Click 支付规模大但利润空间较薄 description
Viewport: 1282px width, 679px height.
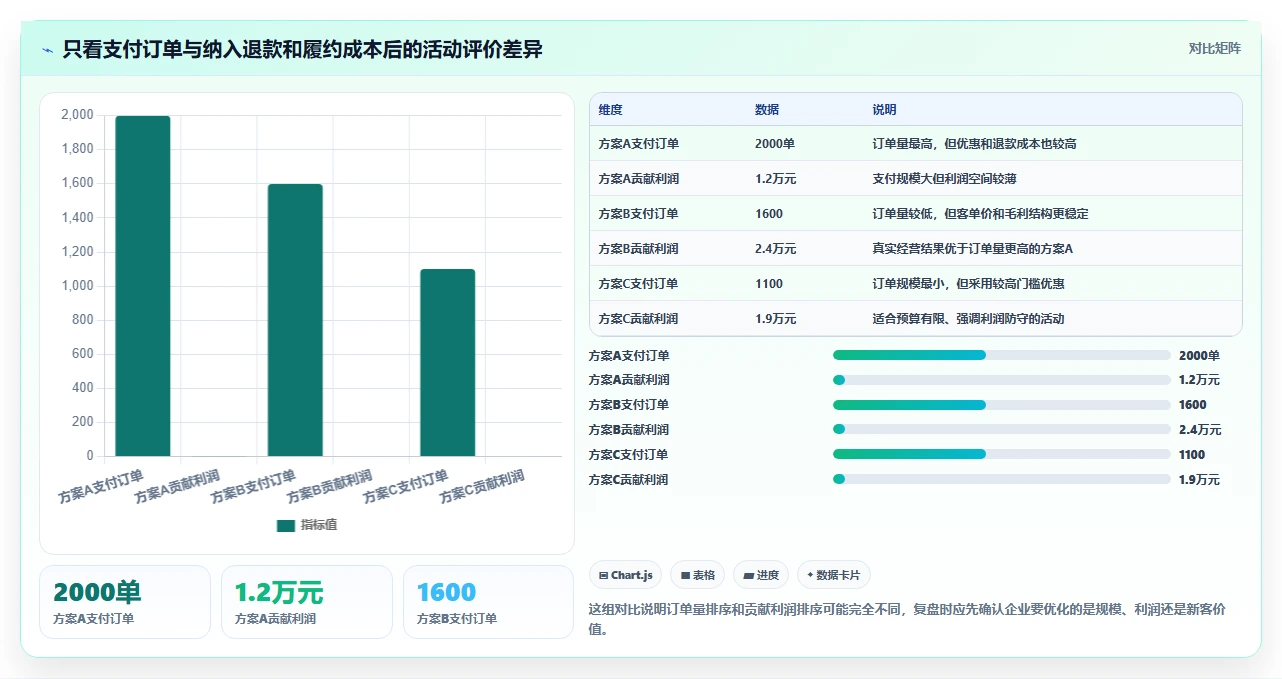tap(945, 179)
